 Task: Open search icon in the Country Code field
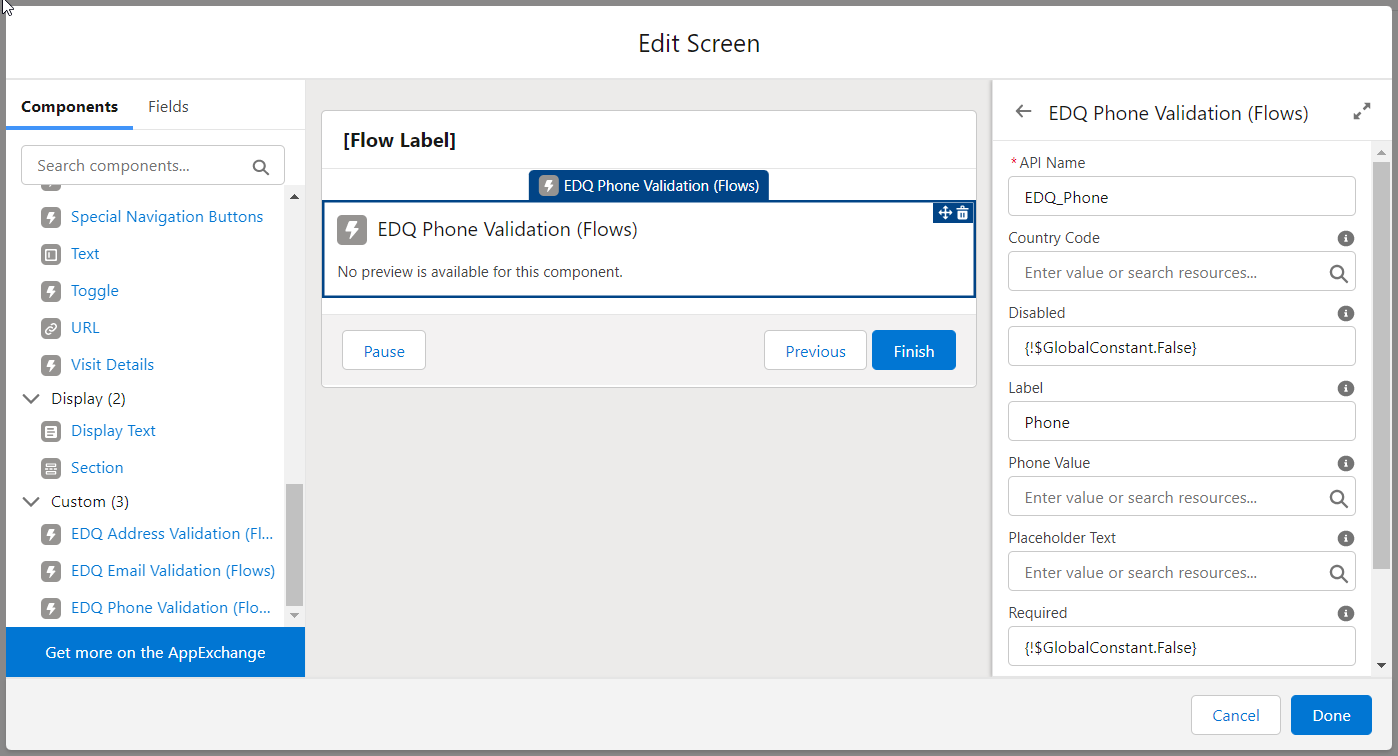[x=1339, y=271]
